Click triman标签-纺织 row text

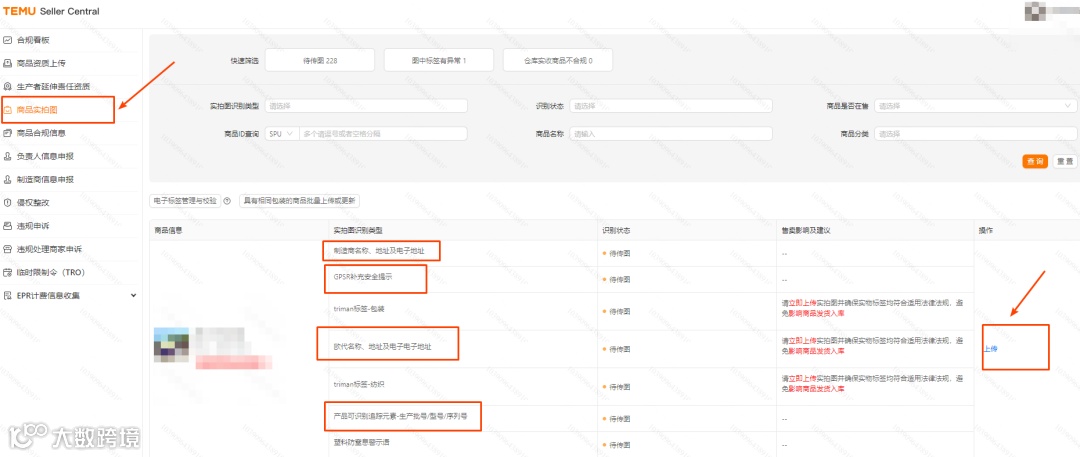[359, 384]
